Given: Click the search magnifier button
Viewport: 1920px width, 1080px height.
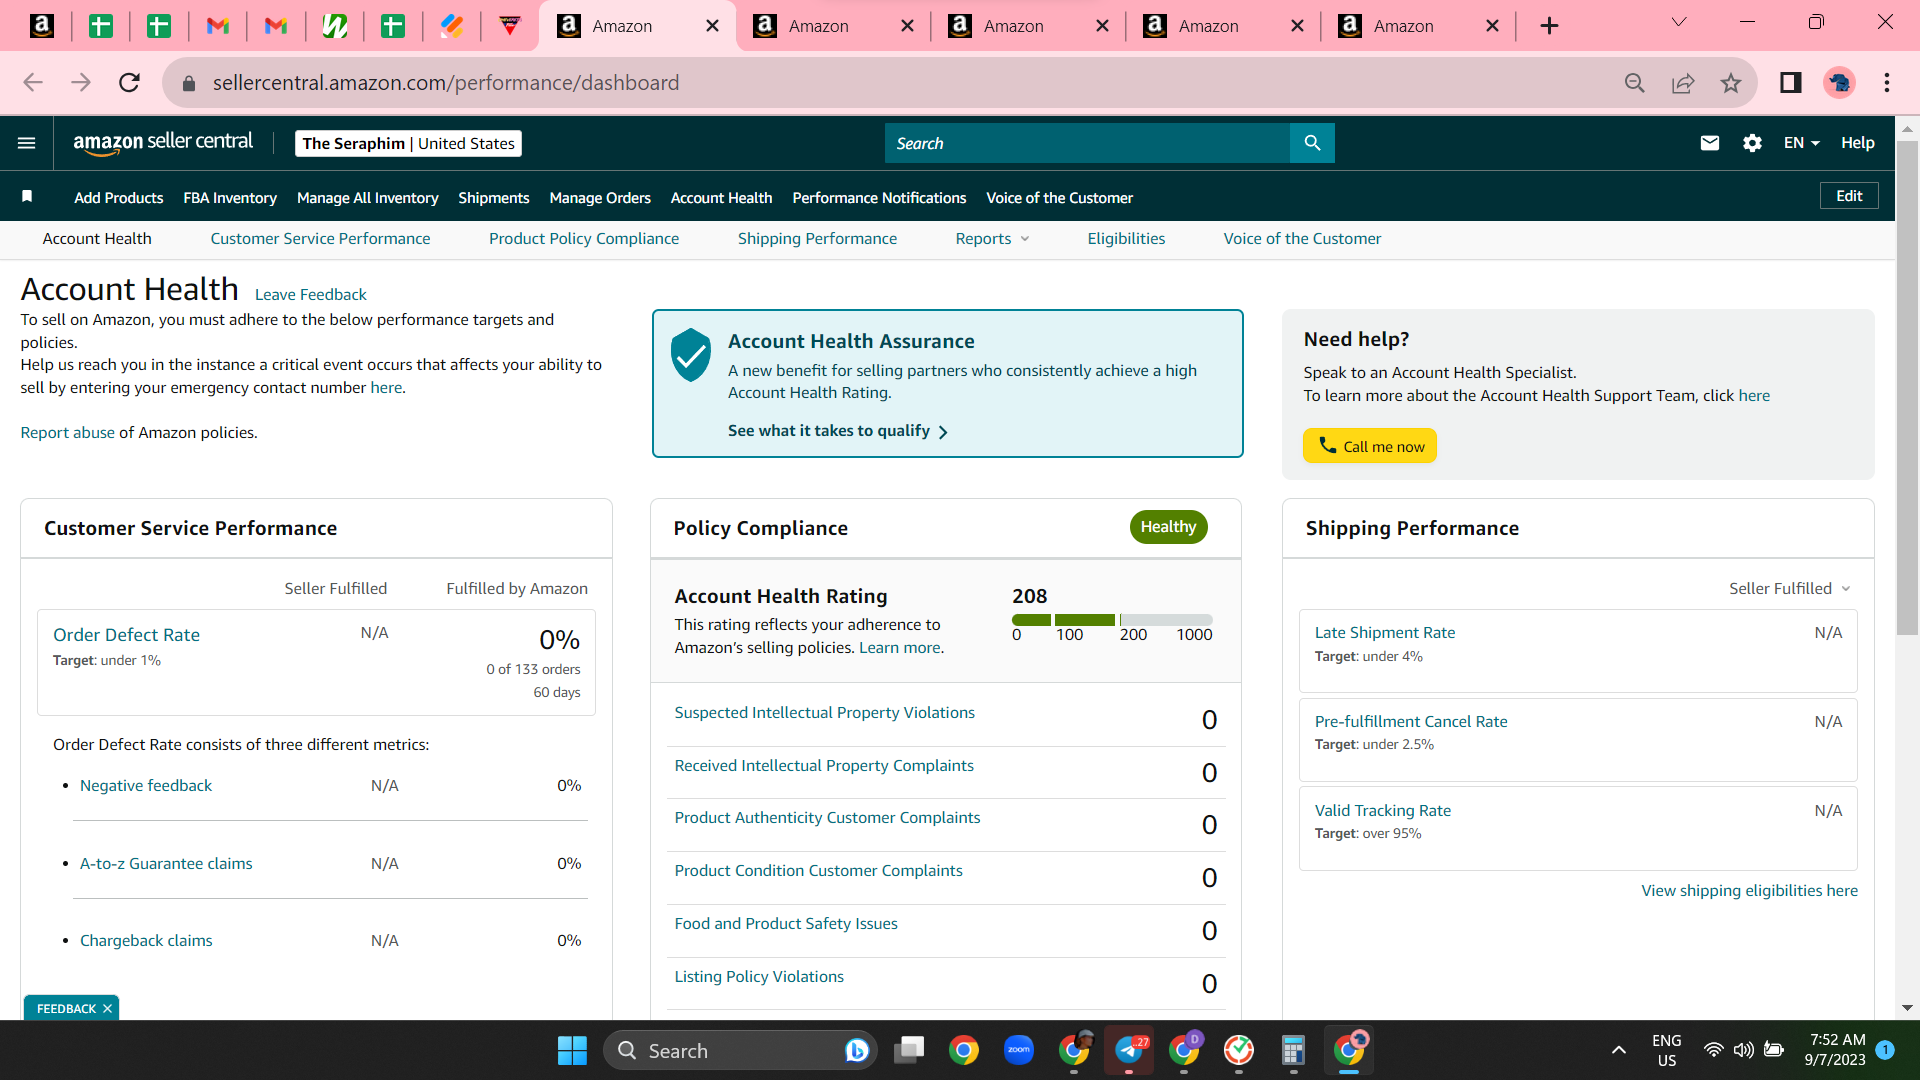Looking at the screenshot, I should [1312, 143].
